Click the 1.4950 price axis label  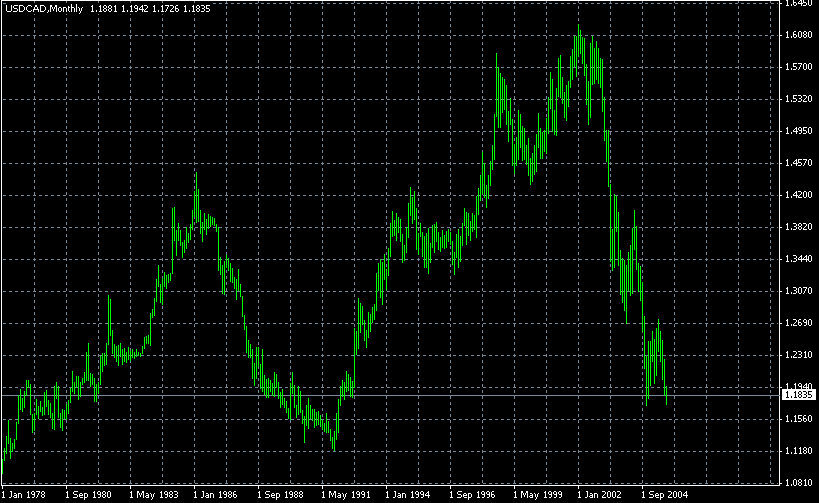click(x=799, y=131)
